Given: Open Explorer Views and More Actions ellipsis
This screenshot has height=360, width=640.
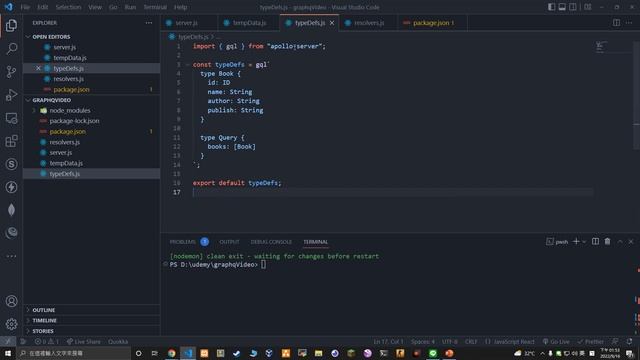Looking at the screenshot, I should 149,23.
